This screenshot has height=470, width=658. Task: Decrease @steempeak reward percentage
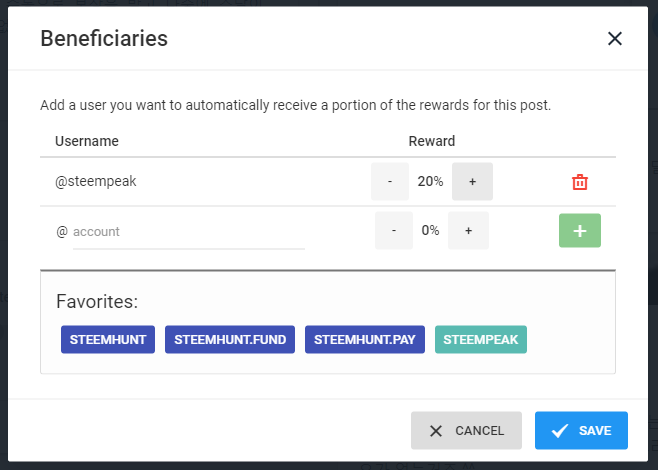[x=390, y=182]
